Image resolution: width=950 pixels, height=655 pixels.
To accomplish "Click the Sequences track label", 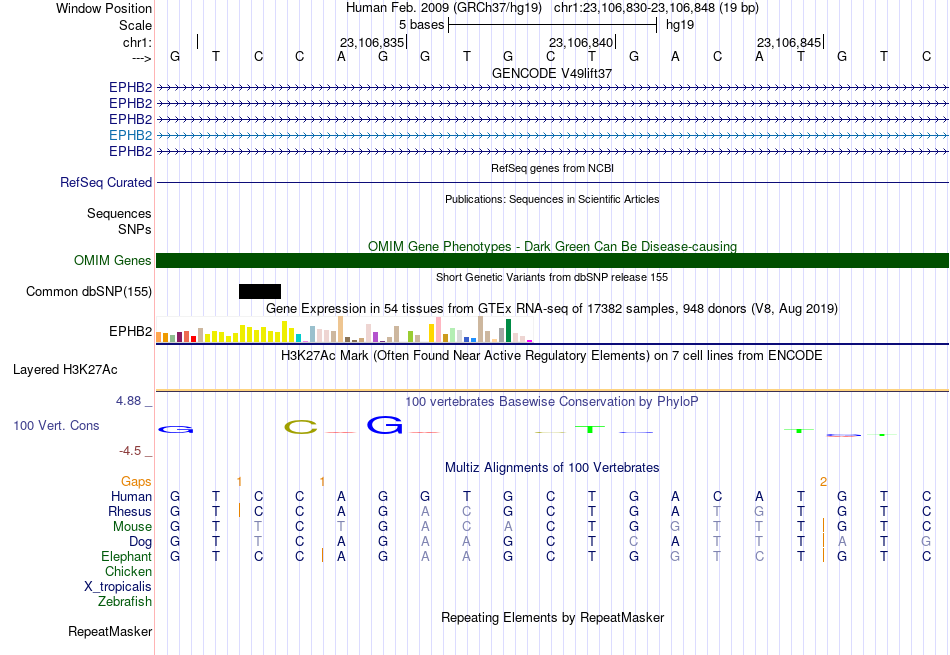I will (119, 213).
